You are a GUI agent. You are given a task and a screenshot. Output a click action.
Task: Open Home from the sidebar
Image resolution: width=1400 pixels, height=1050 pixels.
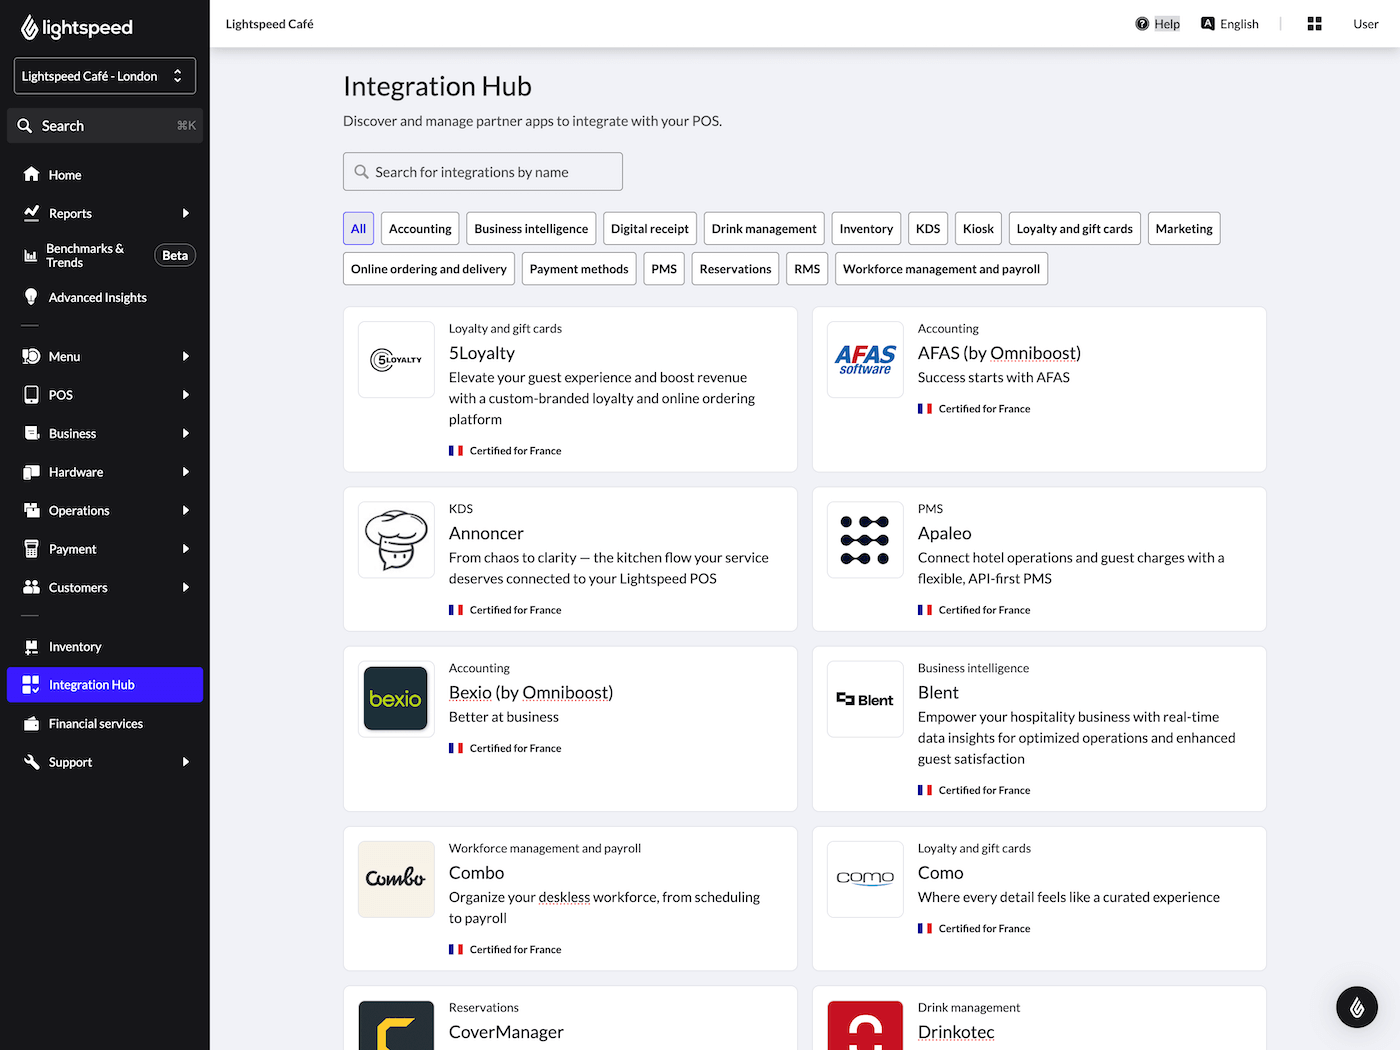(64, 174)
